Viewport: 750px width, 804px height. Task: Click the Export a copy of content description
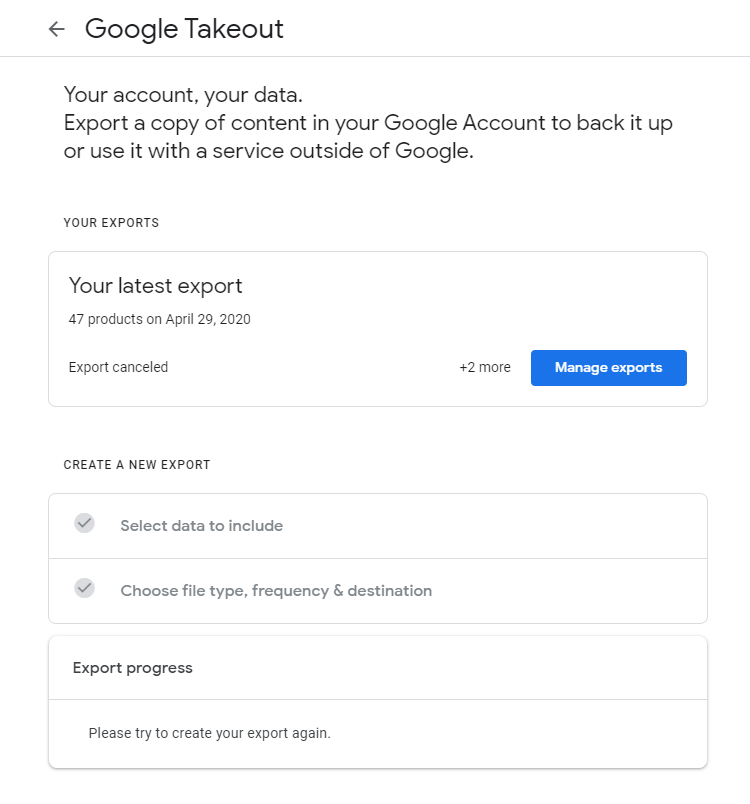(x=368, y=124)
